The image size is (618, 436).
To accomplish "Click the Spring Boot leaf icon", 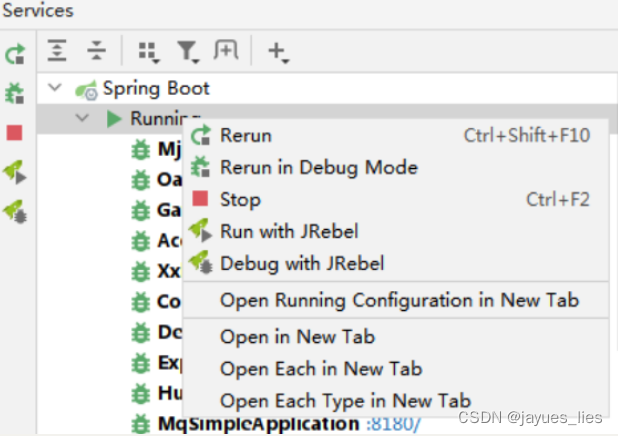I will 86,89.
